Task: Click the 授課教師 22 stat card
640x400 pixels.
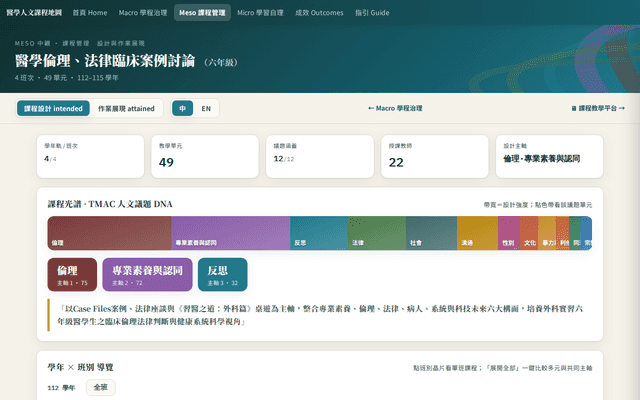Action: [435, 156]
